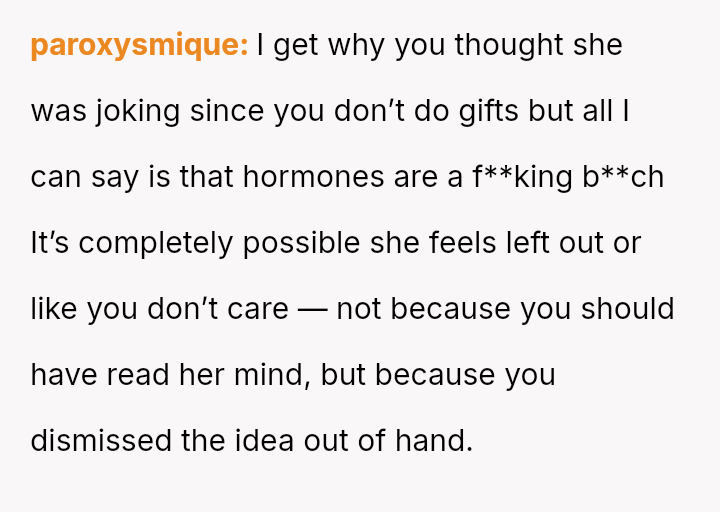Click the word "joking" in the comment
Screen dimensions: 720x512
pos(137,112)
